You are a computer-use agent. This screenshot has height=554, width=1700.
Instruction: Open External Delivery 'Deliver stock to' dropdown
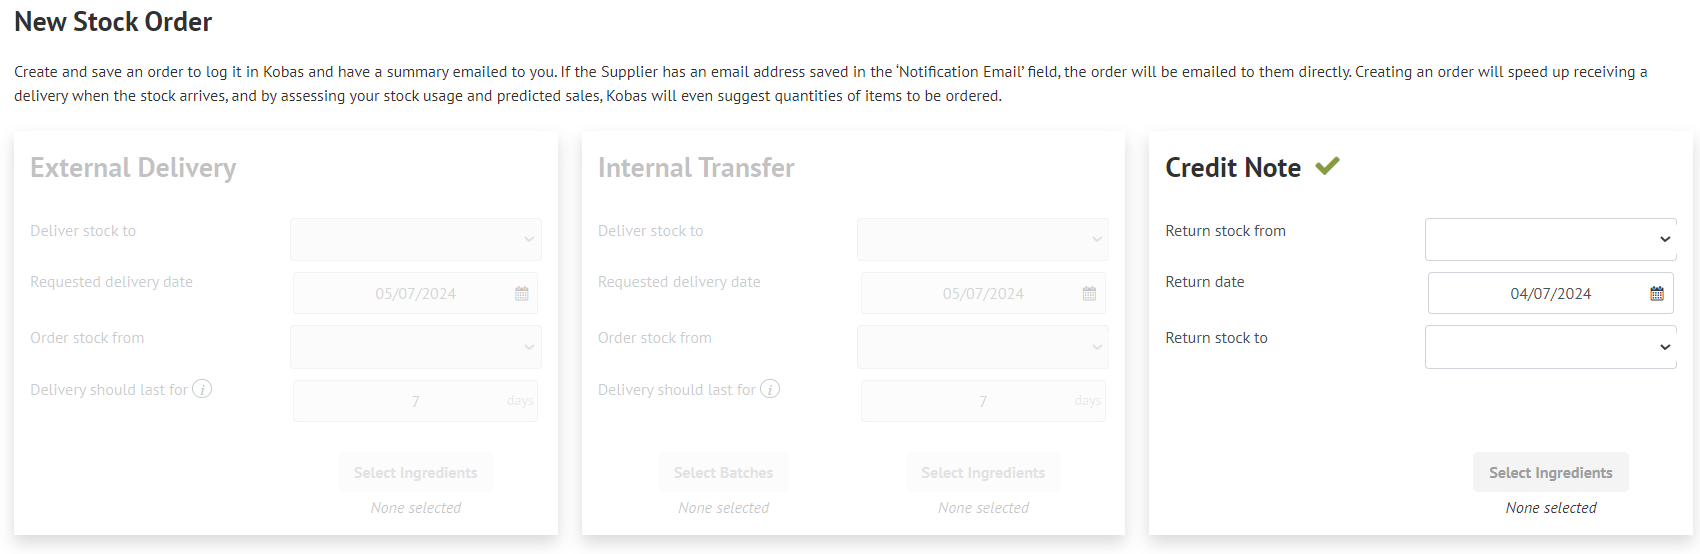(416, 240)
